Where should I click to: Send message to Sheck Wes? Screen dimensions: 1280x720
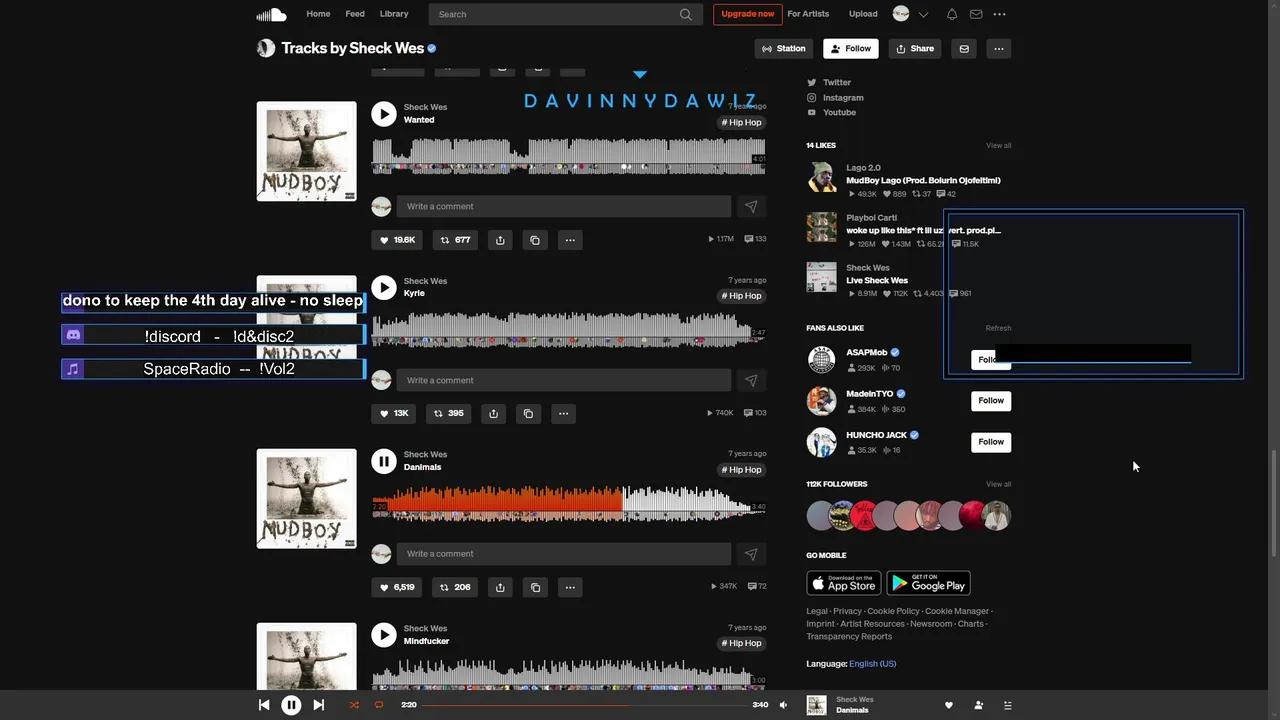(x=964, y=48)
